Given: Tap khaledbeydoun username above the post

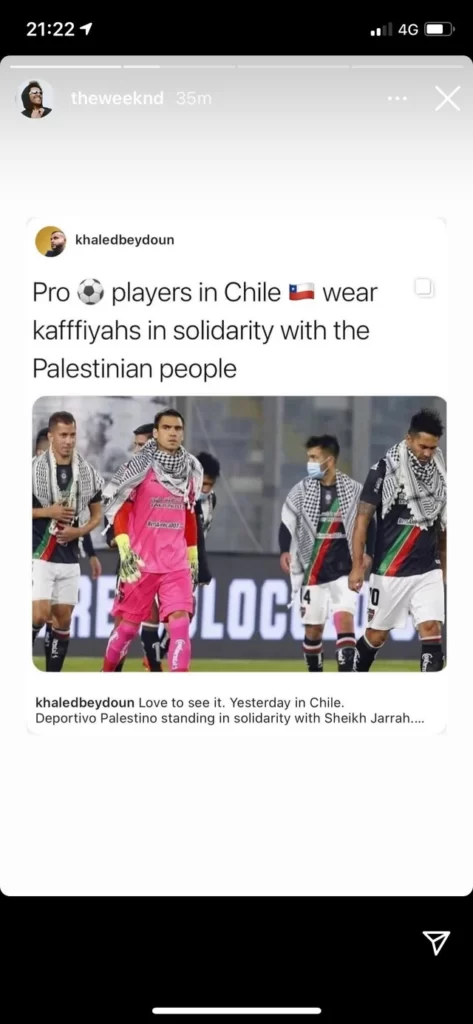Looking at the screenshot, I should point(125,240).
